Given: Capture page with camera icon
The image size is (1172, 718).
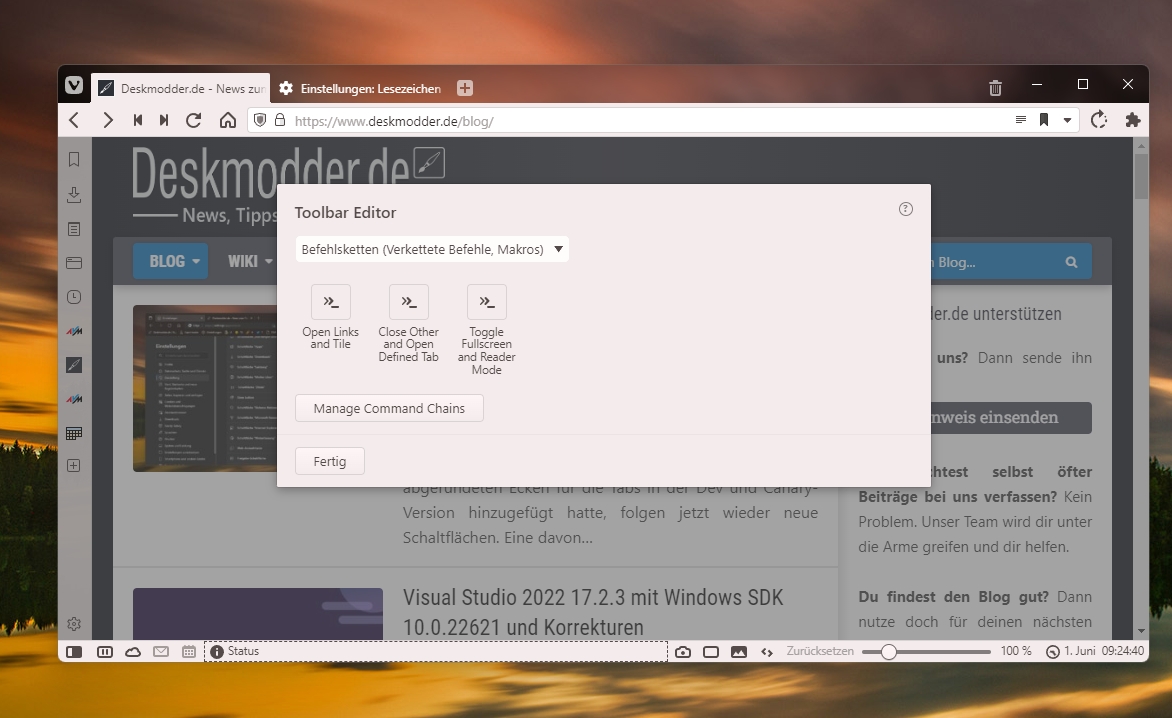Looking at the screenshot, I should click(683, 652).
